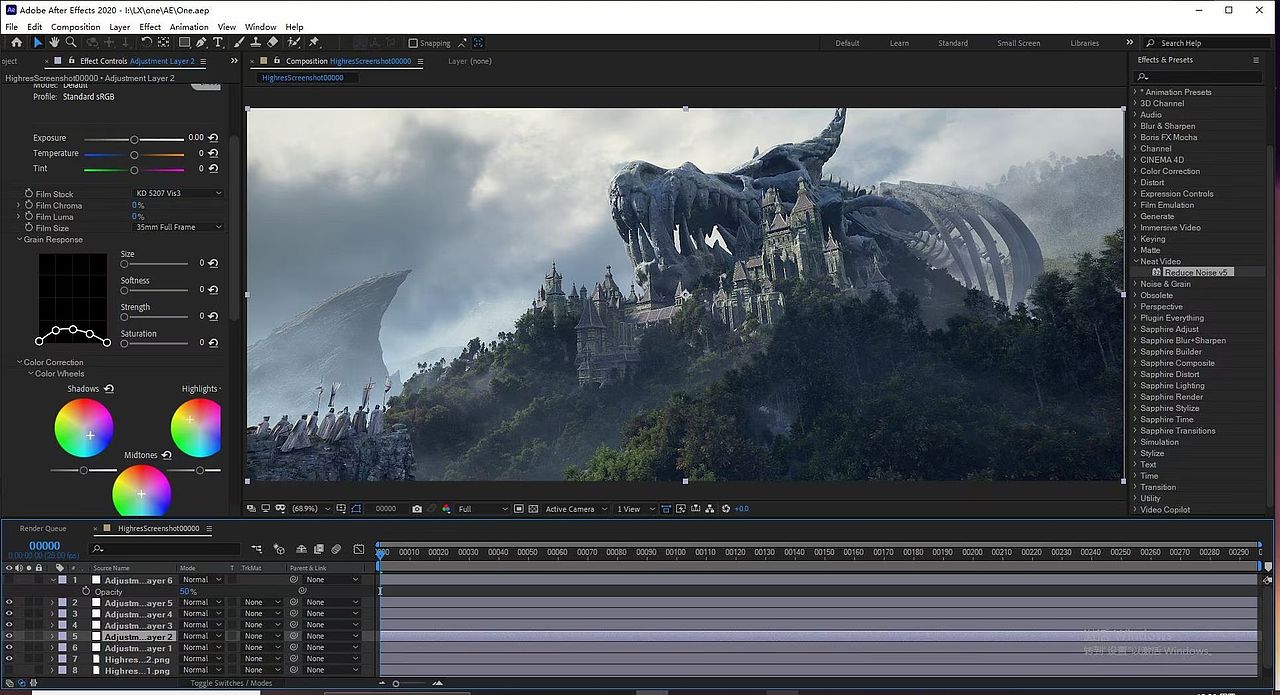
Task: Toggle region of interest icon
Action: (x=518, y=509)
